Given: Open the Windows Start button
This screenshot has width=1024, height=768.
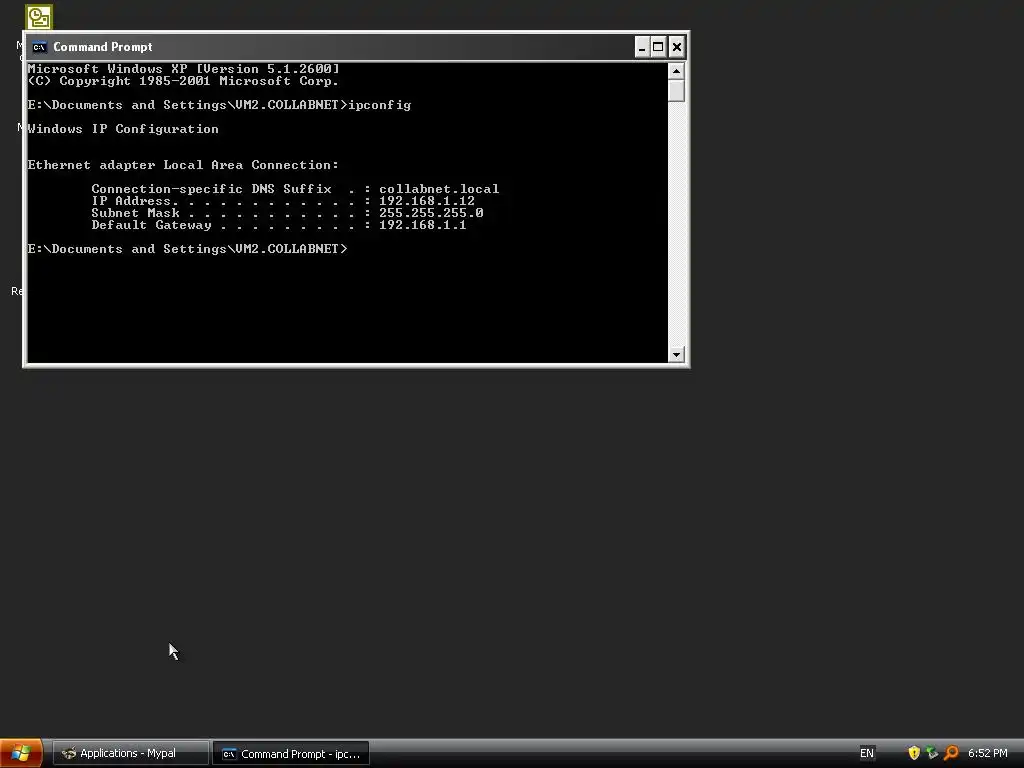Looking at the screenshot, I should click(21, 753).
